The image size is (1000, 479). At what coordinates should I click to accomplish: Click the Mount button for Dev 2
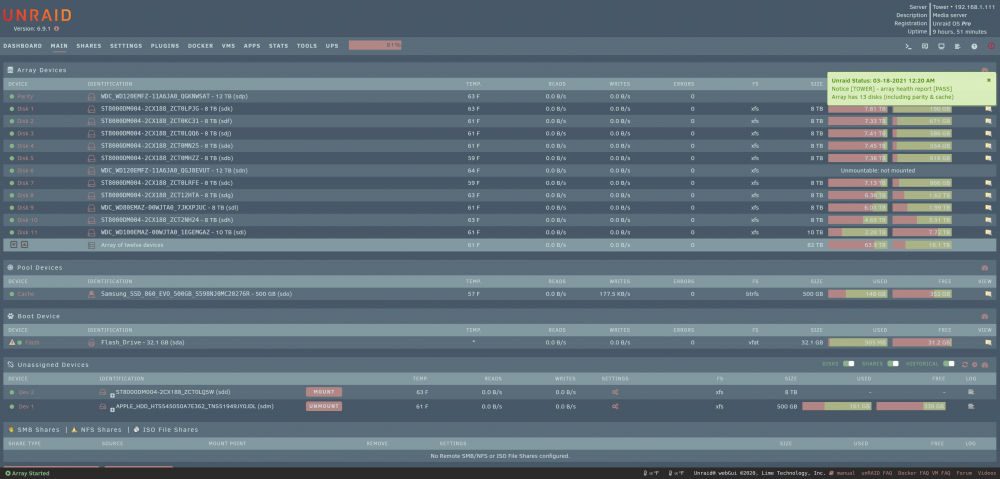(x=324, y=392)
